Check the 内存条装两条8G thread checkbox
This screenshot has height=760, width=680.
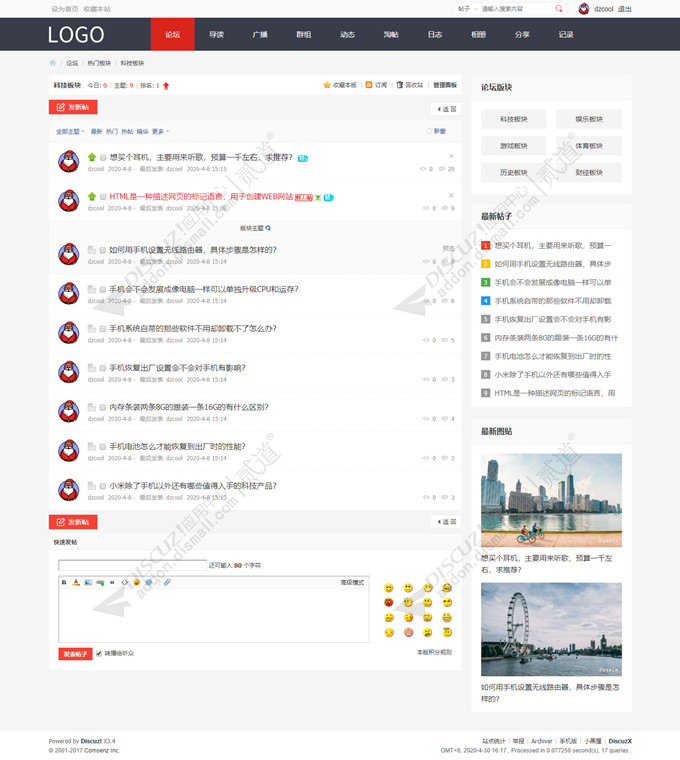[103, 407]
